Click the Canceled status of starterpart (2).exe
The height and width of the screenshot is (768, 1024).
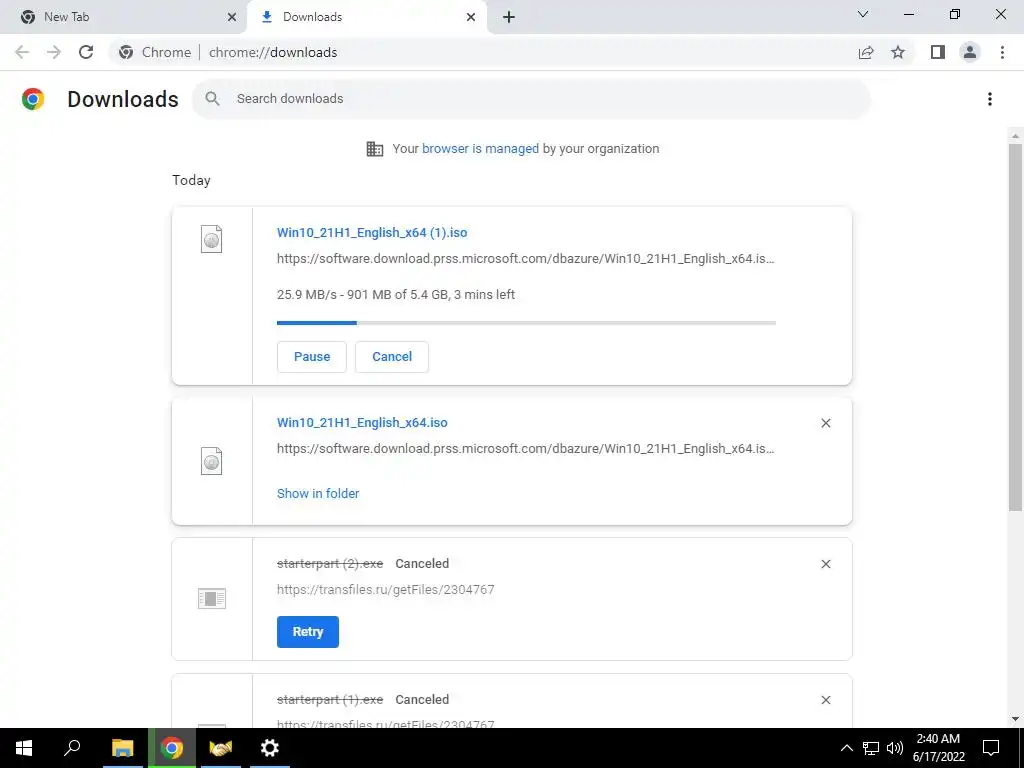click(x=422, y=564)
